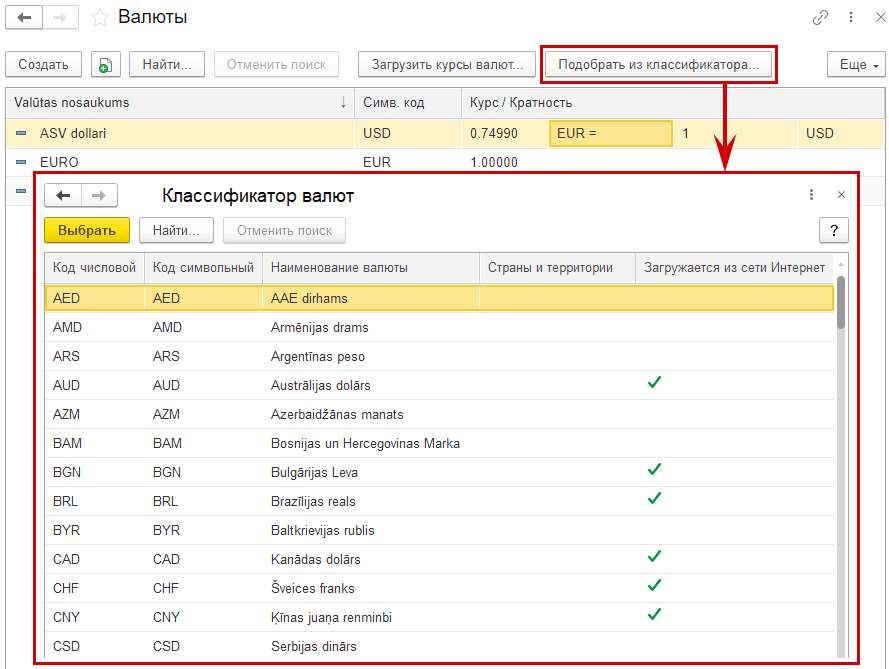Copy link using the chain icon

click(821, 18)
